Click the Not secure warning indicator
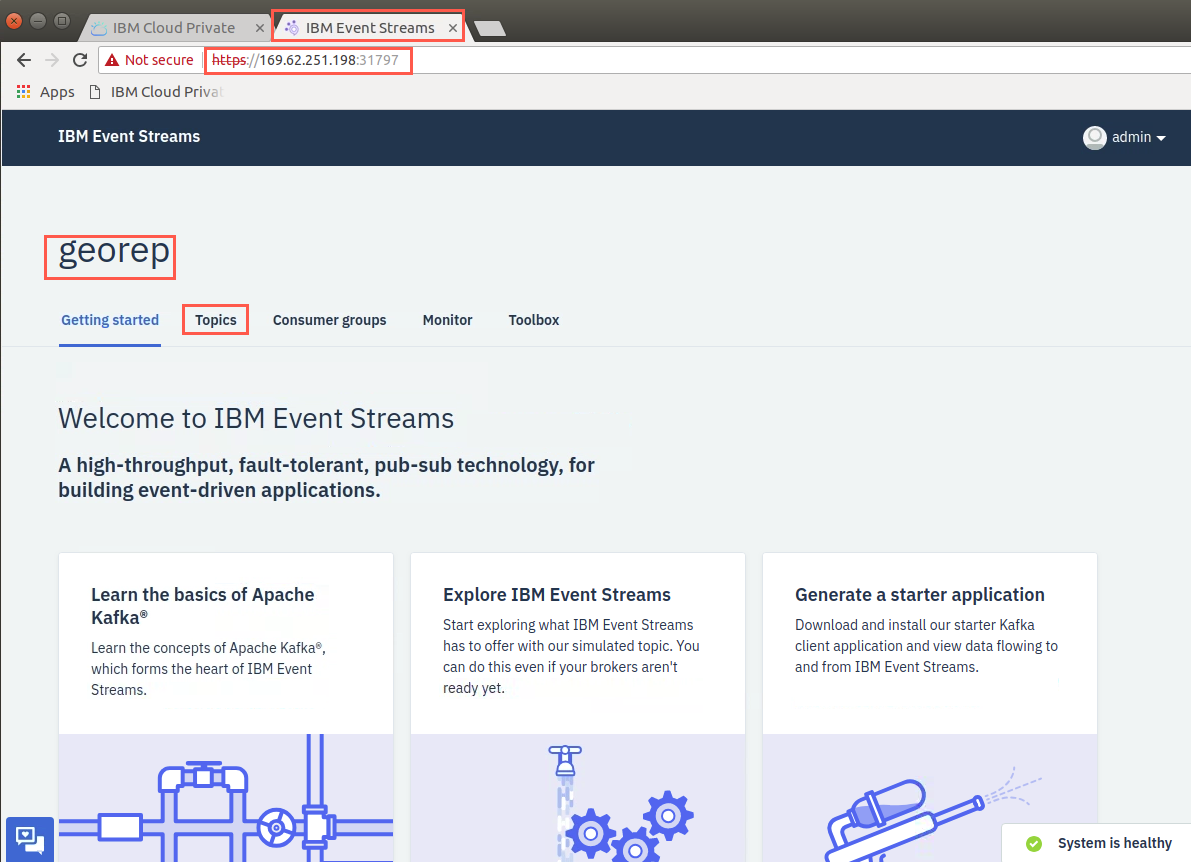The height and width of the screenshot is (862, 1191). coord(150,60)
